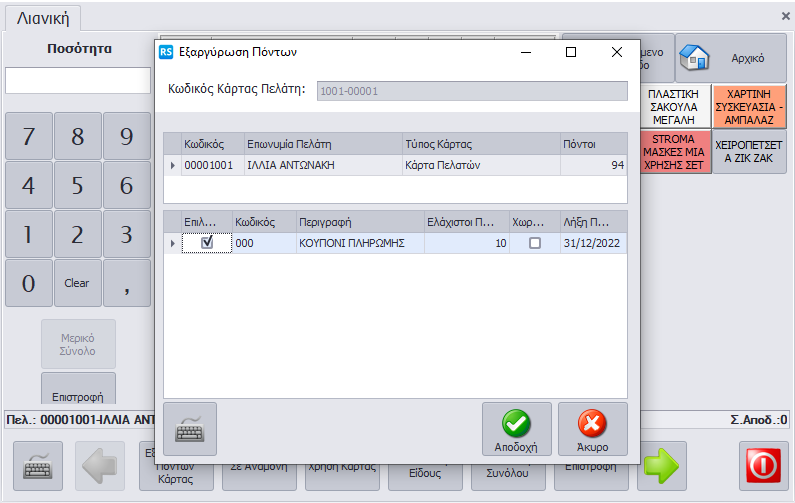The height and width of the screenshot is (503, 795).
Task: Toggle the ΚΟΥΠΟΝΙ ΠΛΗΡΩΜΗΣ selection checkbox
Action: 207,242
